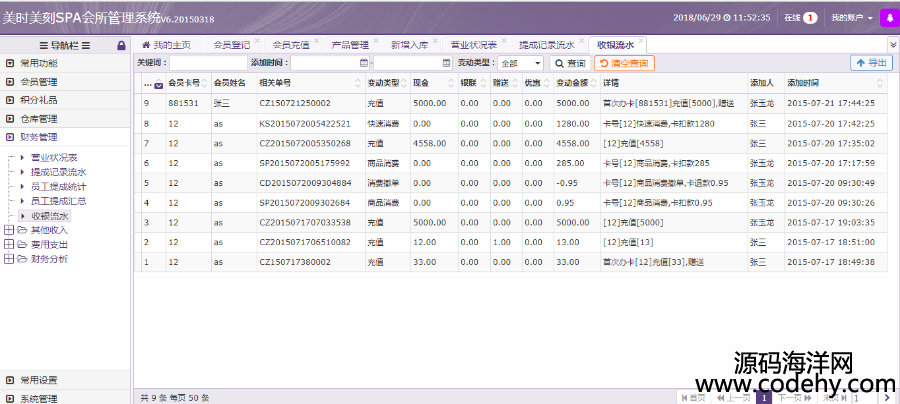Sort by the 会员卡号 column
Image resolution: width=900 pixels, height=404 pixels.
[x=185, y=84]
